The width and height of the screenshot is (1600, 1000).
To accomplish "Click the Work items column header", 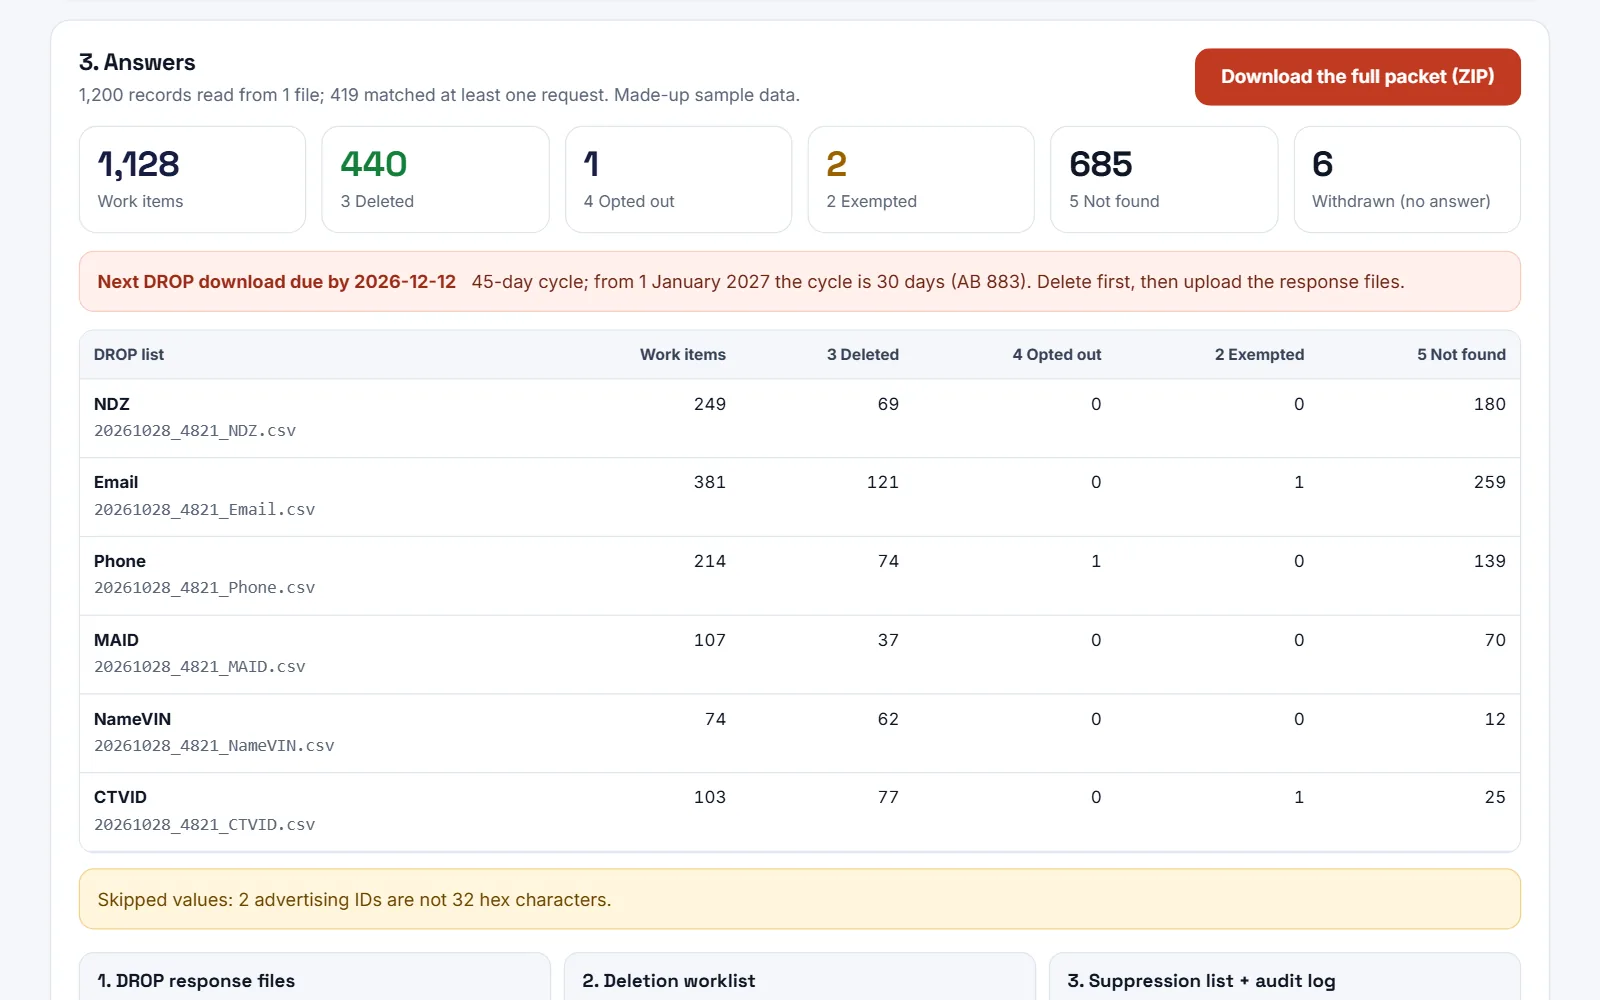I will click(x=683, y=355).
